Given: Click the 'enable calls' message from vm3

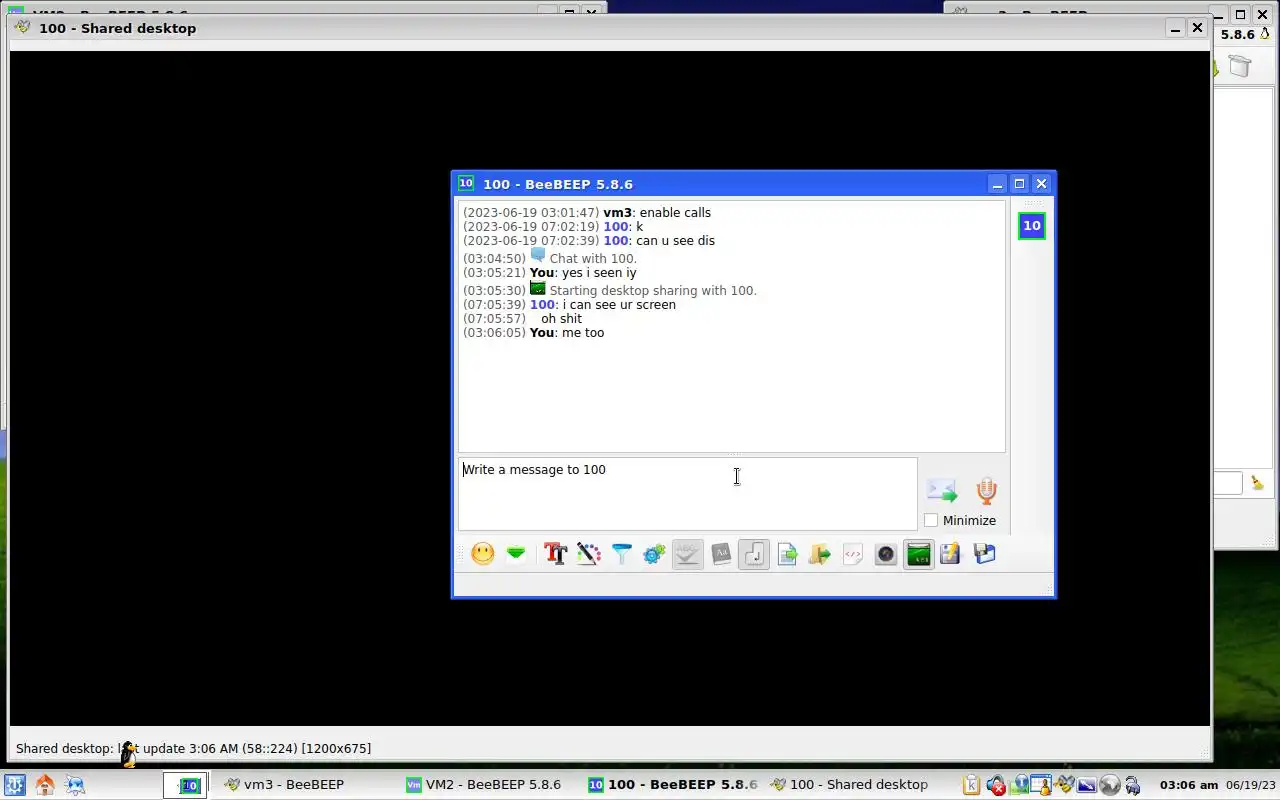Looking at the screenshot, I should click(x=675, y=213).
